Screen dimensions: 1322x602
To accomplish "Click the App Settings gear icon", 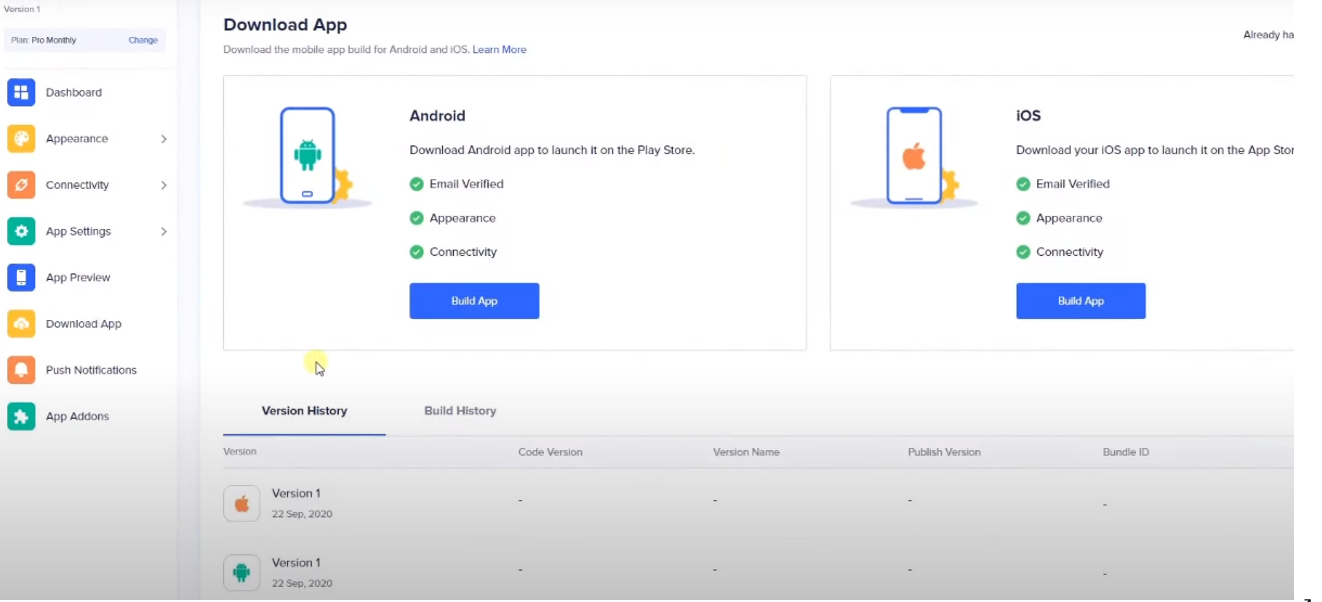I will [21, 231].
